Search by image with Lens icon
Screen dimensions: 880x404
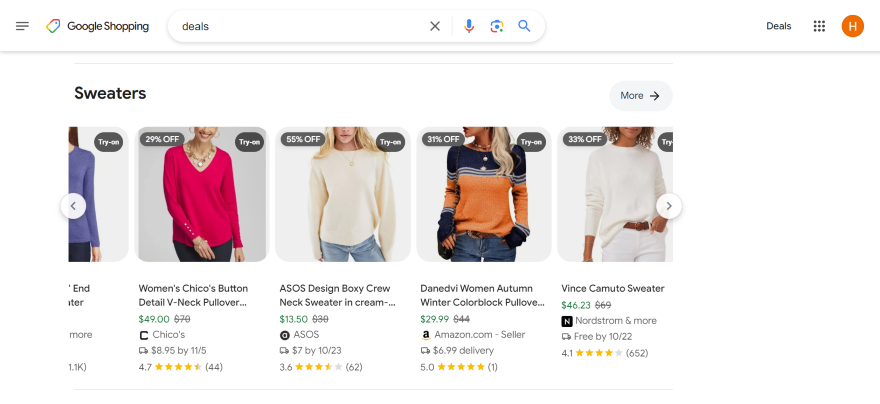click(x=497, y=26)
